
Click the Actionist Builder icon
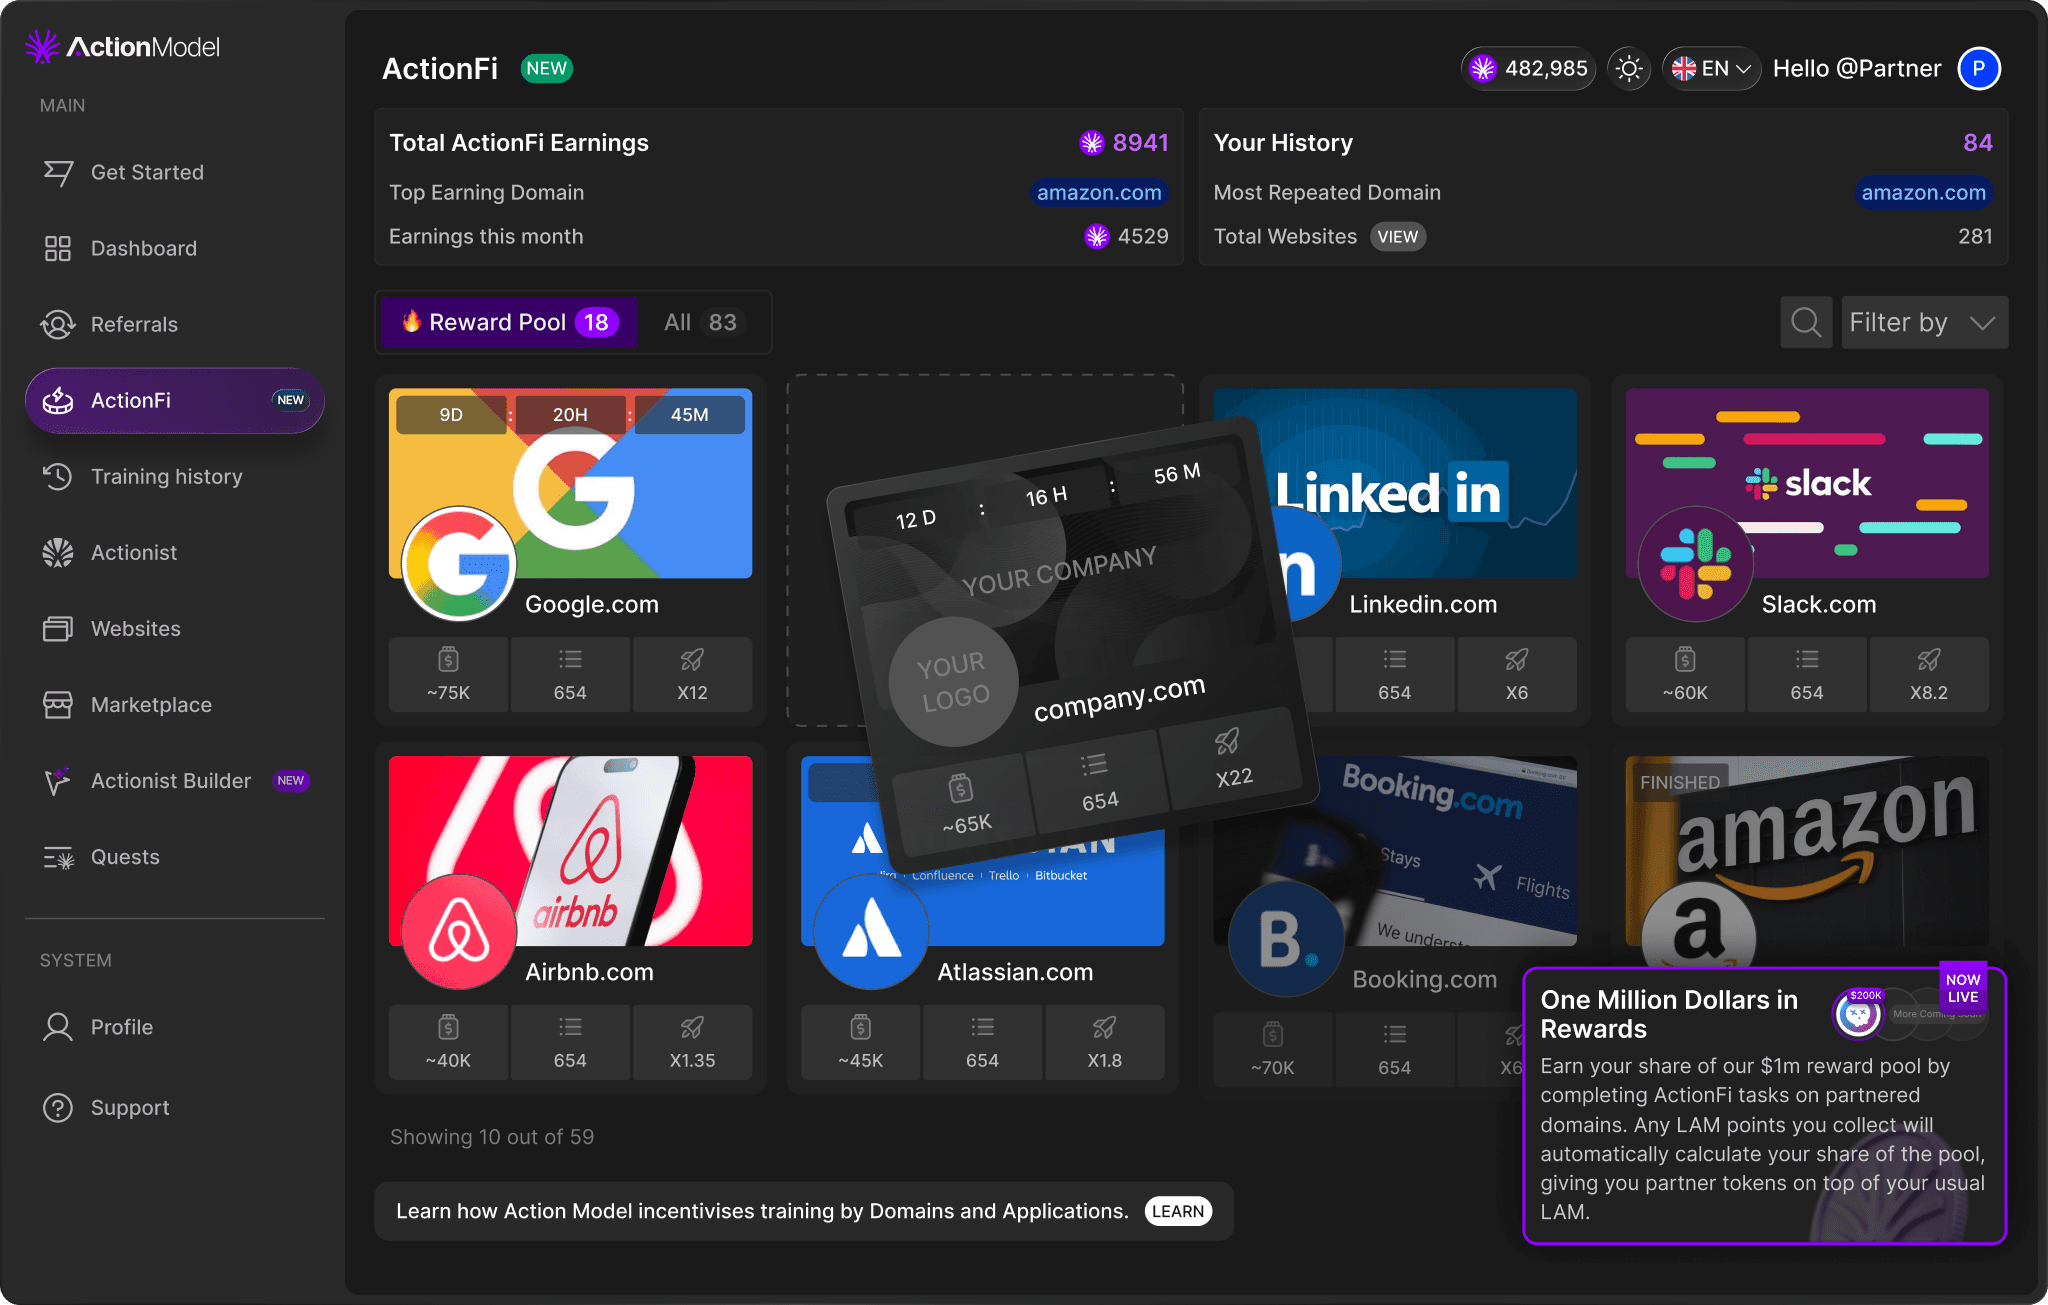click(x=58, y=780)
